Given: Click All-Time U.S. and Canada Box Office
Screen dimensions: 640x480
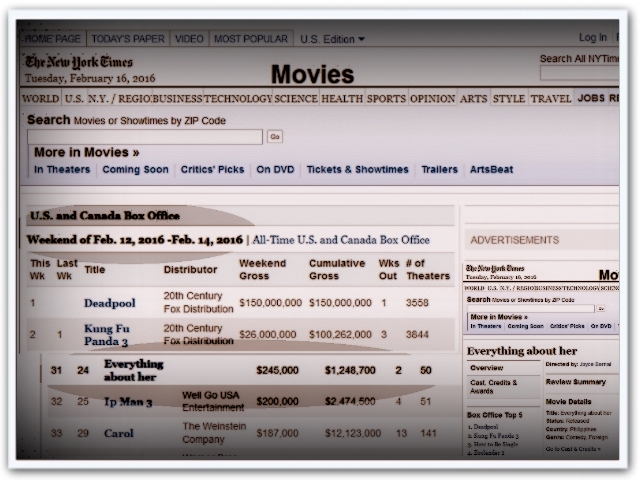Looking at the screenshot, I should pos(341,240).
